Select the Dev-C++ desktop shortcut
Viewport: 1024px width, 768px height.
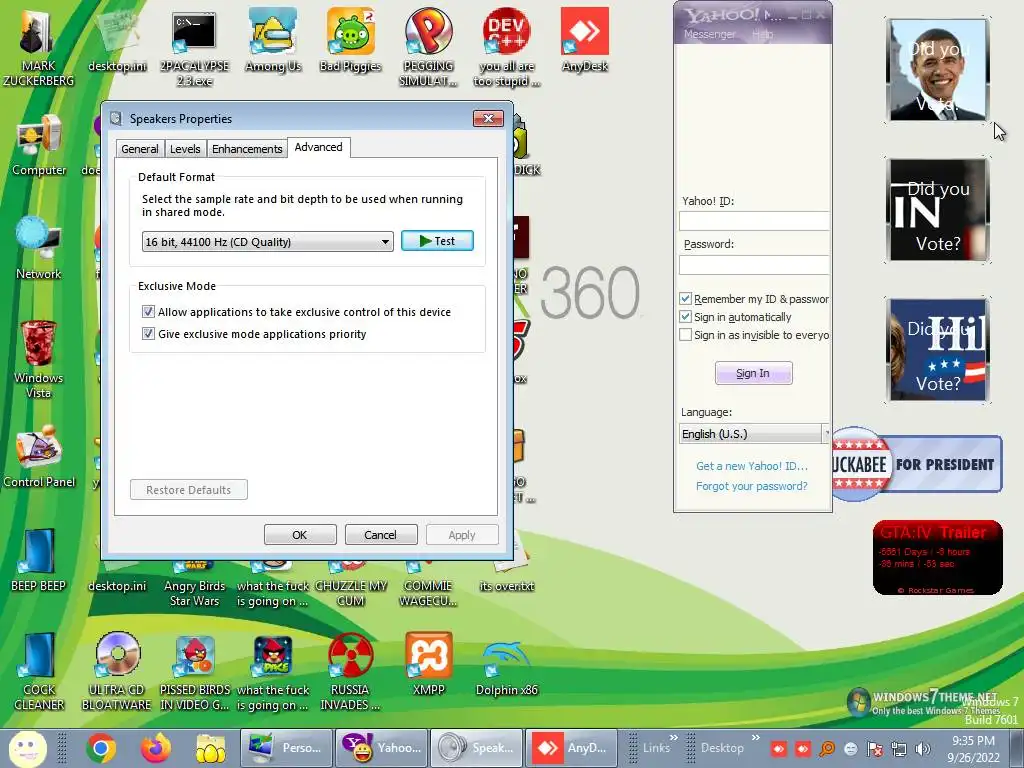tap(507, 47)
